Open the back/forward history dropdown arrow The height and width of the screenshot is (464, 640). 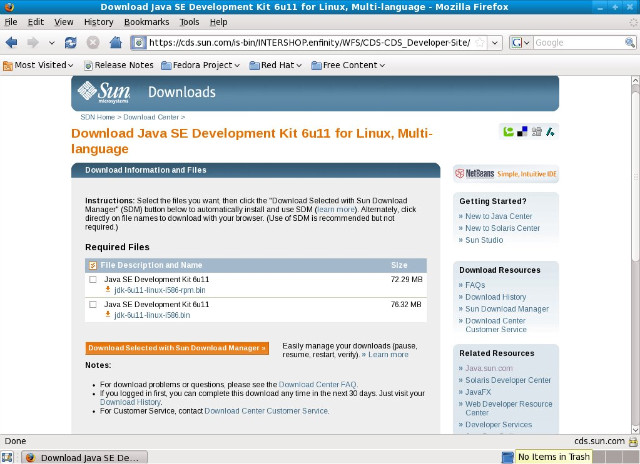tap(51, 43)
